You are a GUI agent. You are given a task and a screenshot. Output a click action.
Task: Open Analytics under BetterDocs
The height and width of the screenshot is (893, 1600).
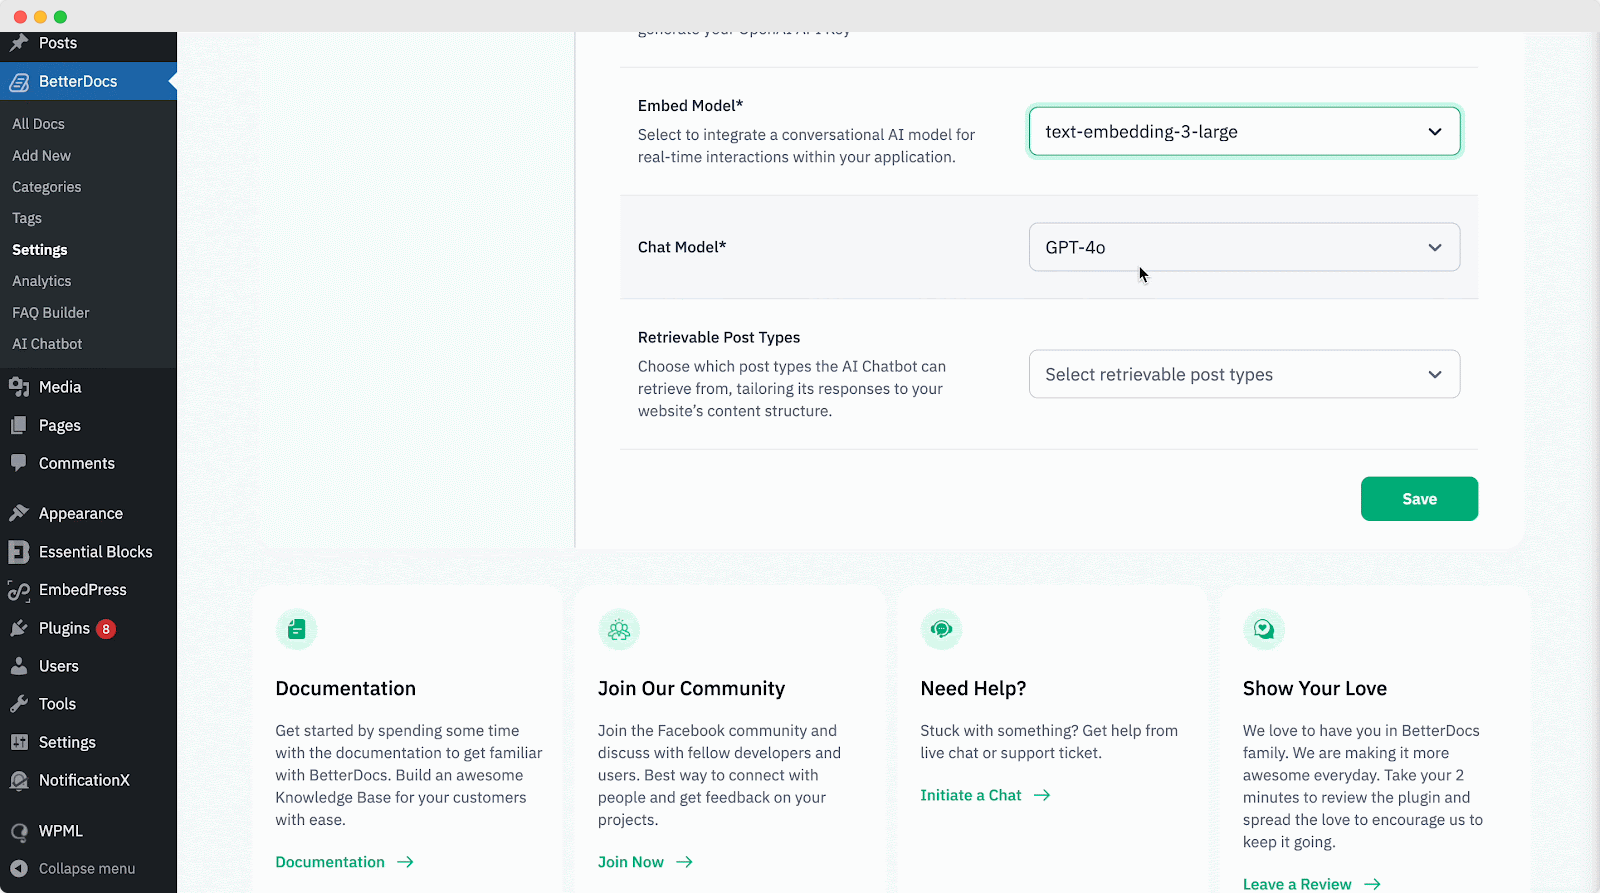pyautogui.click(x=42, y=281)
